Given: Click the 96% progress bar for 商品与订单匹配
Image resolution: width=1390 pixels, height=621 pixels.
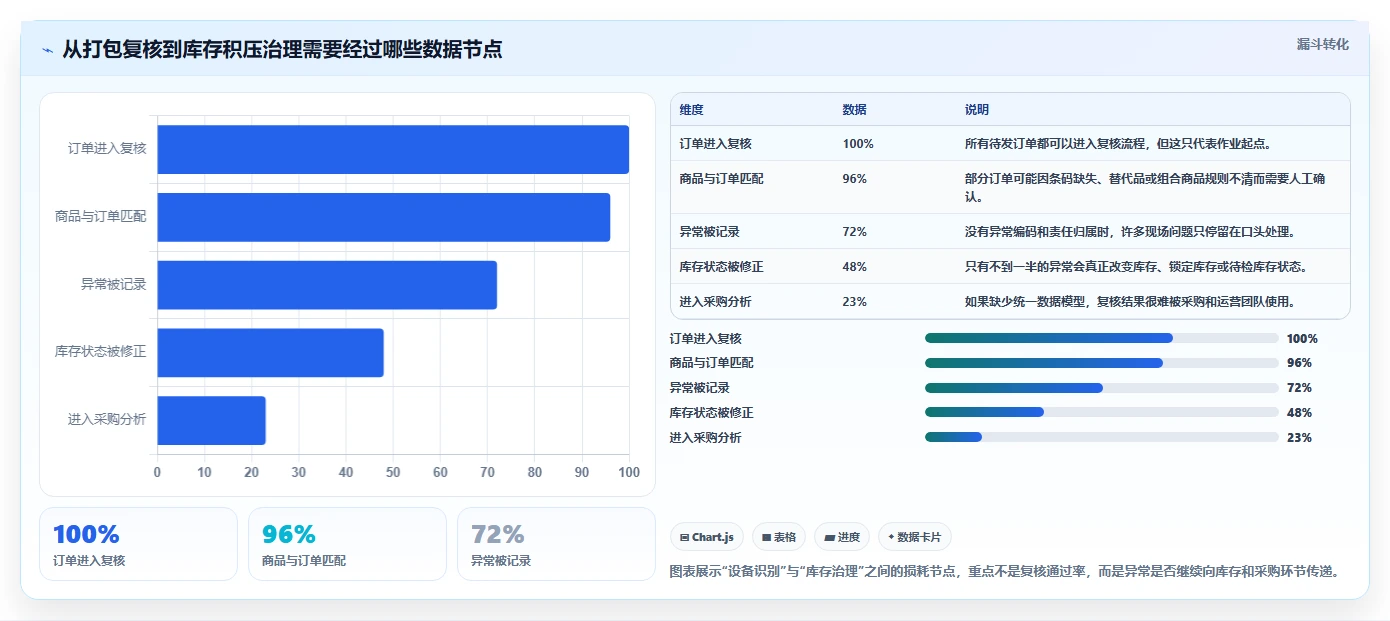Looking at the screenshot, I should click(x=1102, y=363).
